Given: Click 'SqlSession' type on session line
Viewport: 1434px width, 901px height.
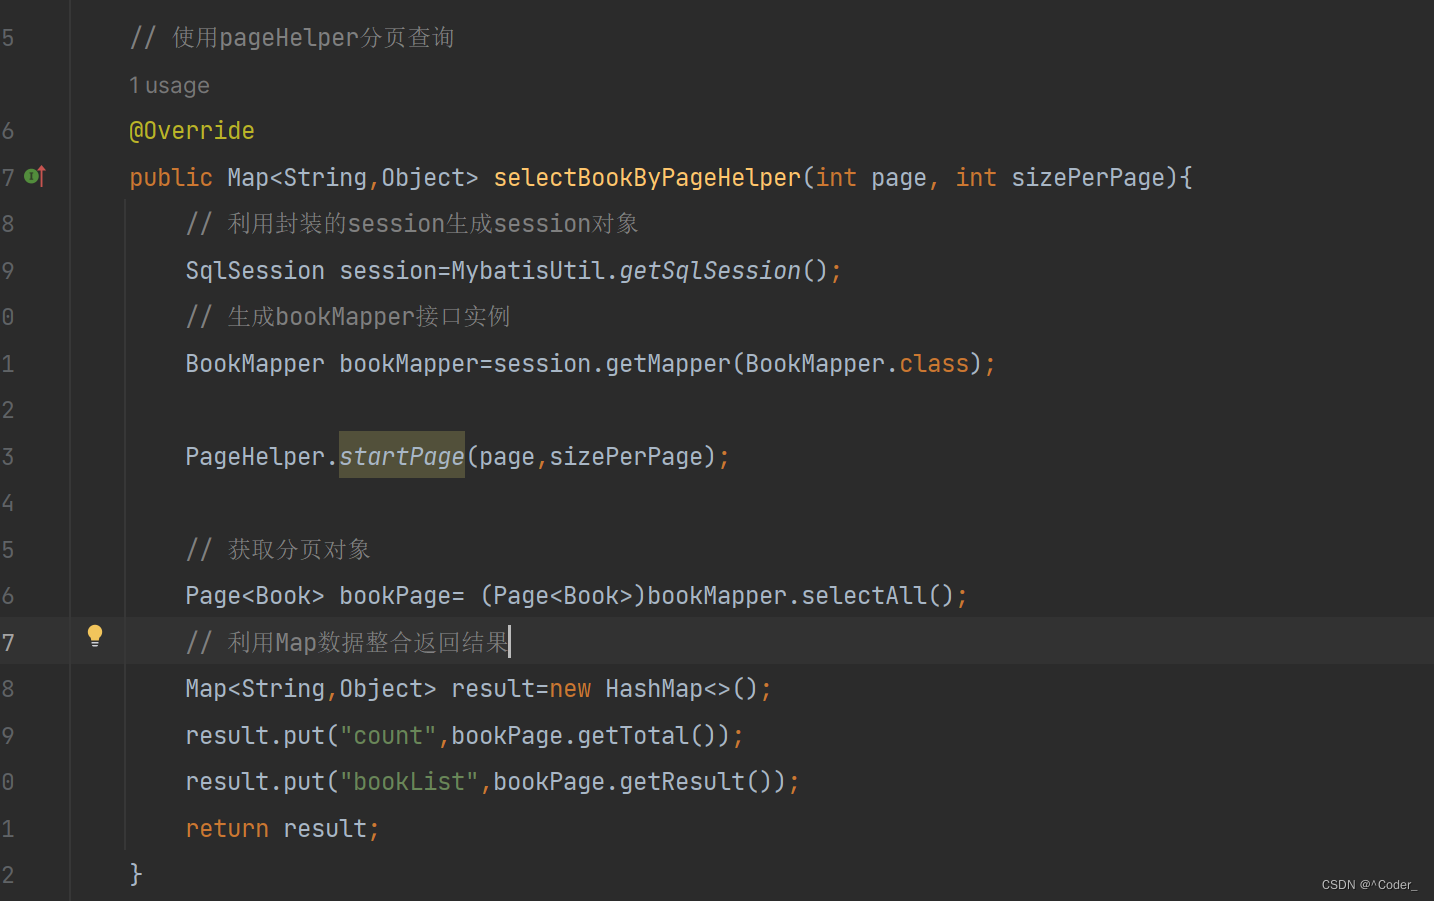Looking at the screenshot, I should tap(255, 270).
